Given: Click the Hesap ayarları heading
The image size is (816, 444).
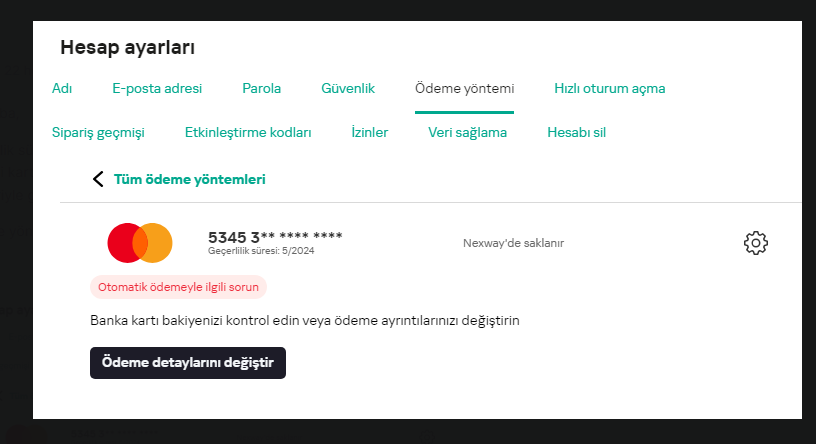Looking at the screenshot, I should tap(127, 47).
